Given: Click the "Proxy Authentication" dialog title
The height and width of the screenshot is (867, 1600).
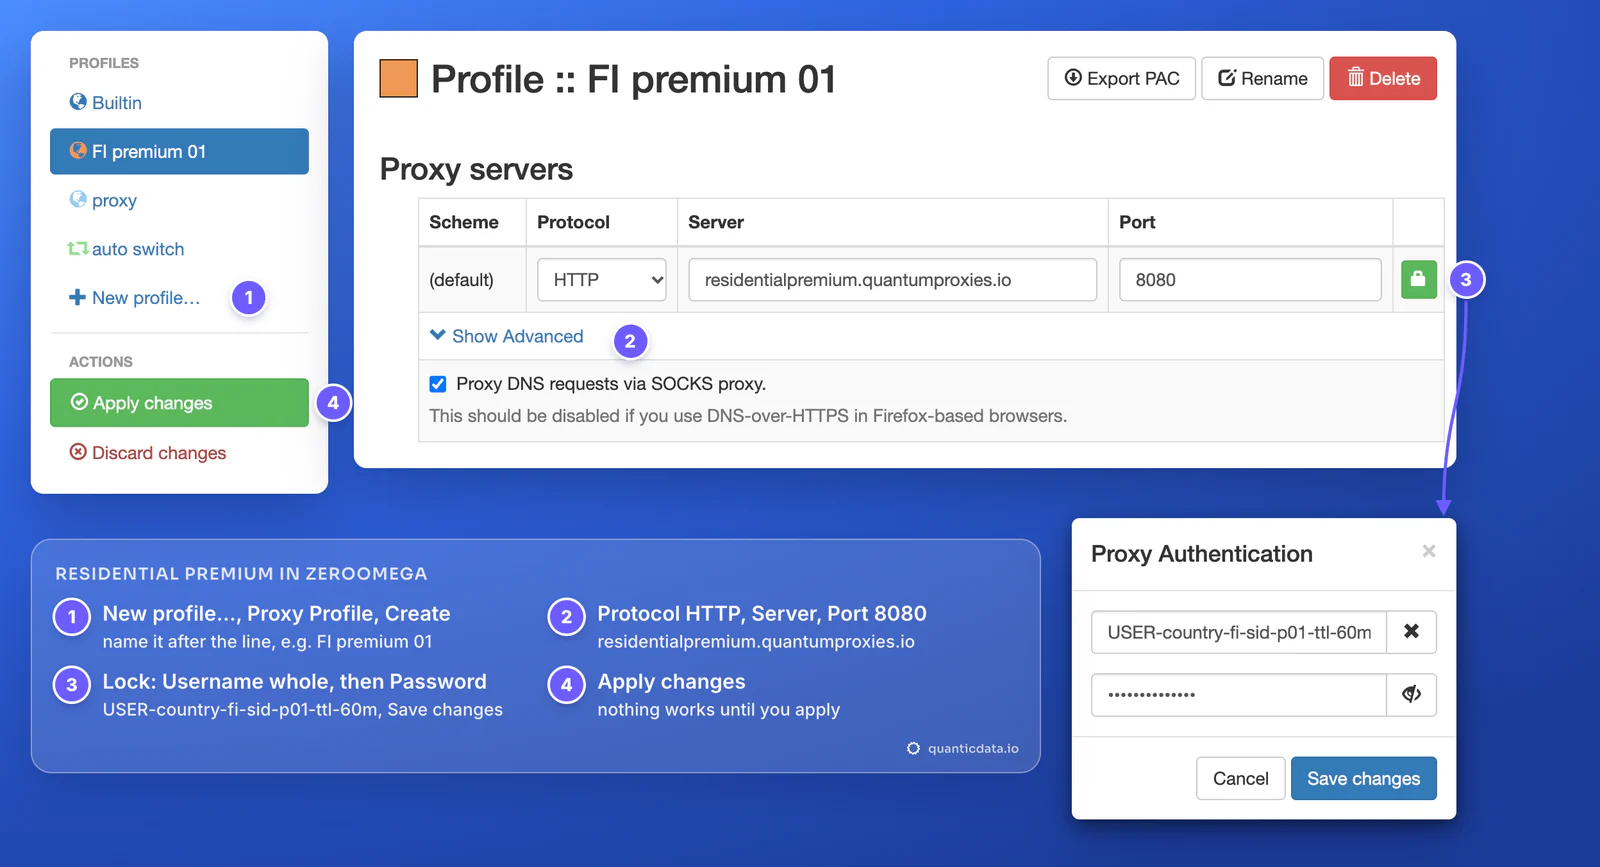Looking at the screenshot, I should 1202,554.
